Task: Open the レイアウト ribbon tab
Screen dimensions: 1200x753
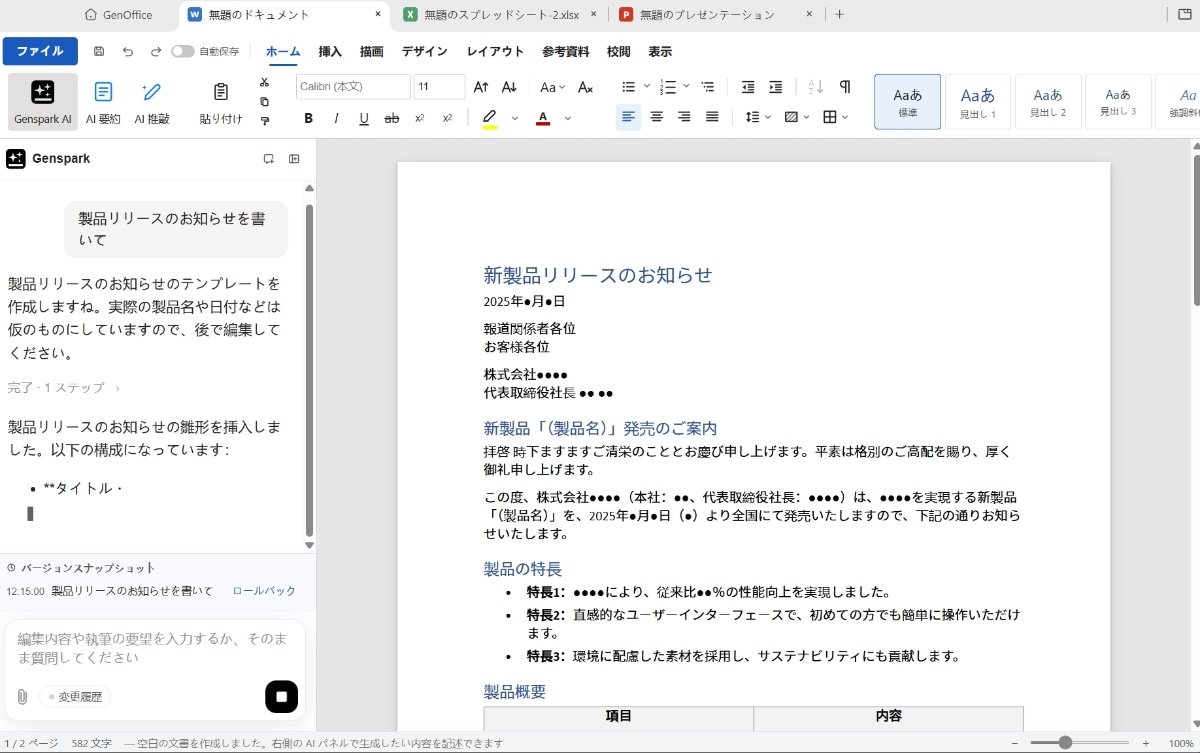Action: [495, 52]
